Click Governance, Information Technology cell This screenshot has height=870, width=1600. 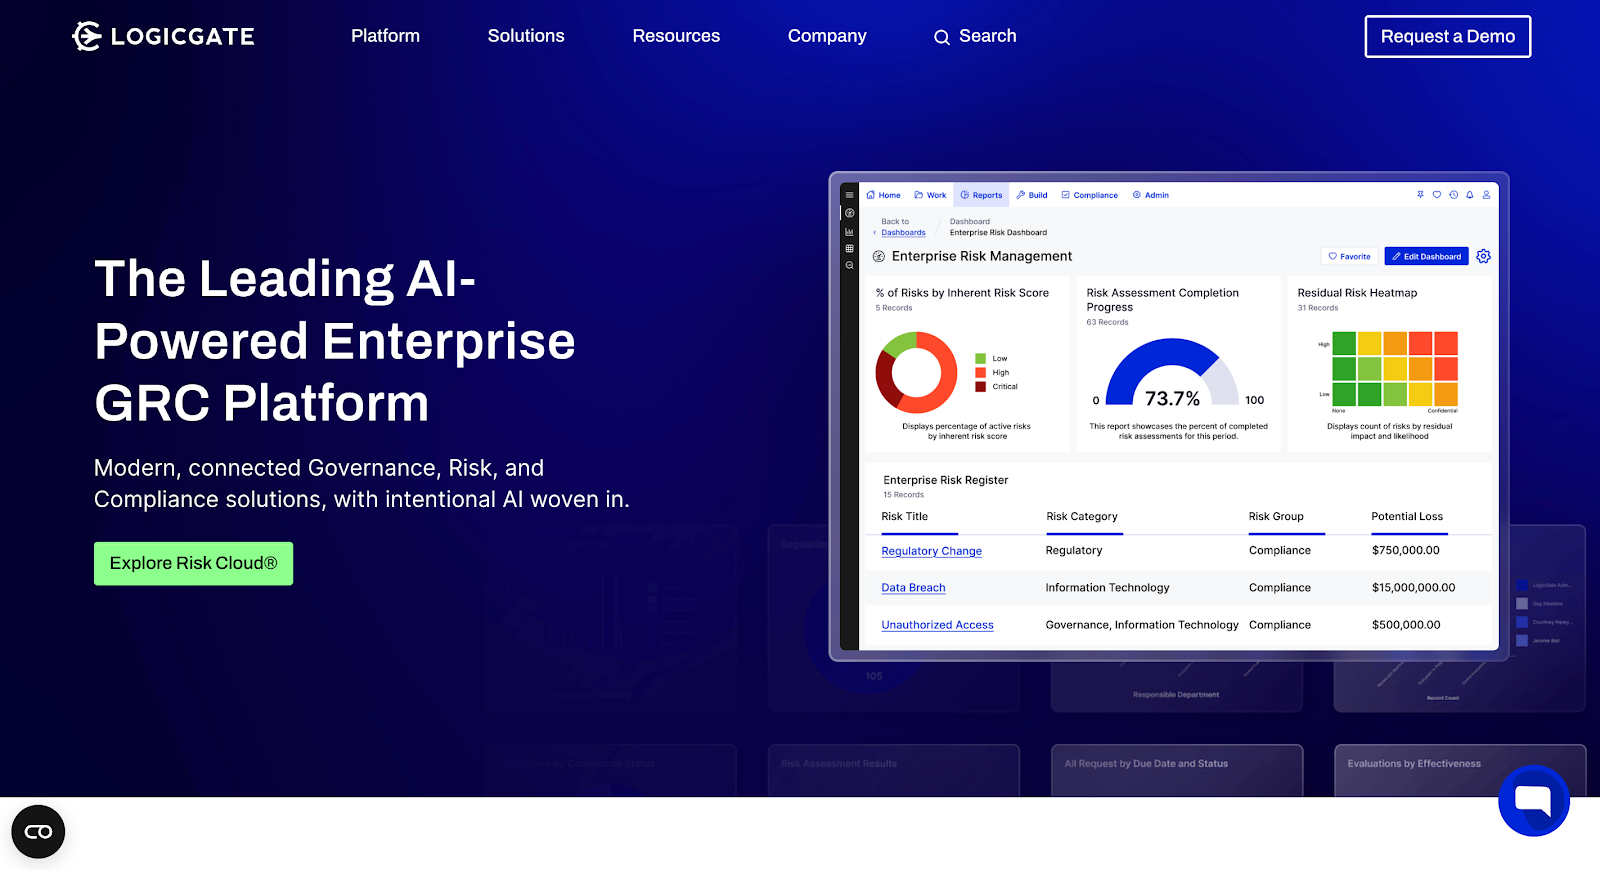click(1142, 625)
